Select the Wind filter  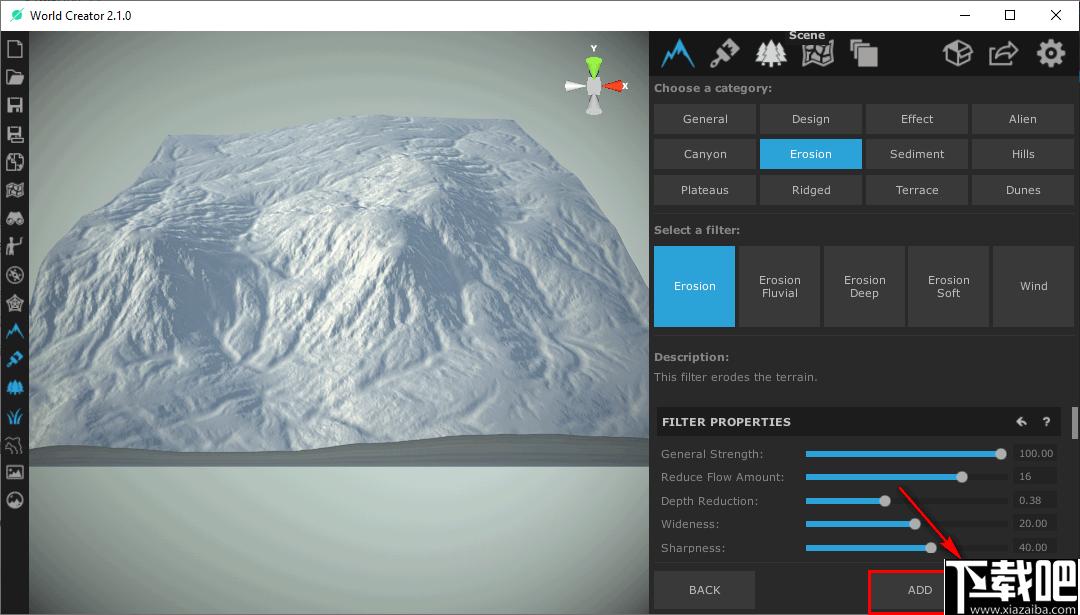pyautogui.click(x=1033, y=286)
